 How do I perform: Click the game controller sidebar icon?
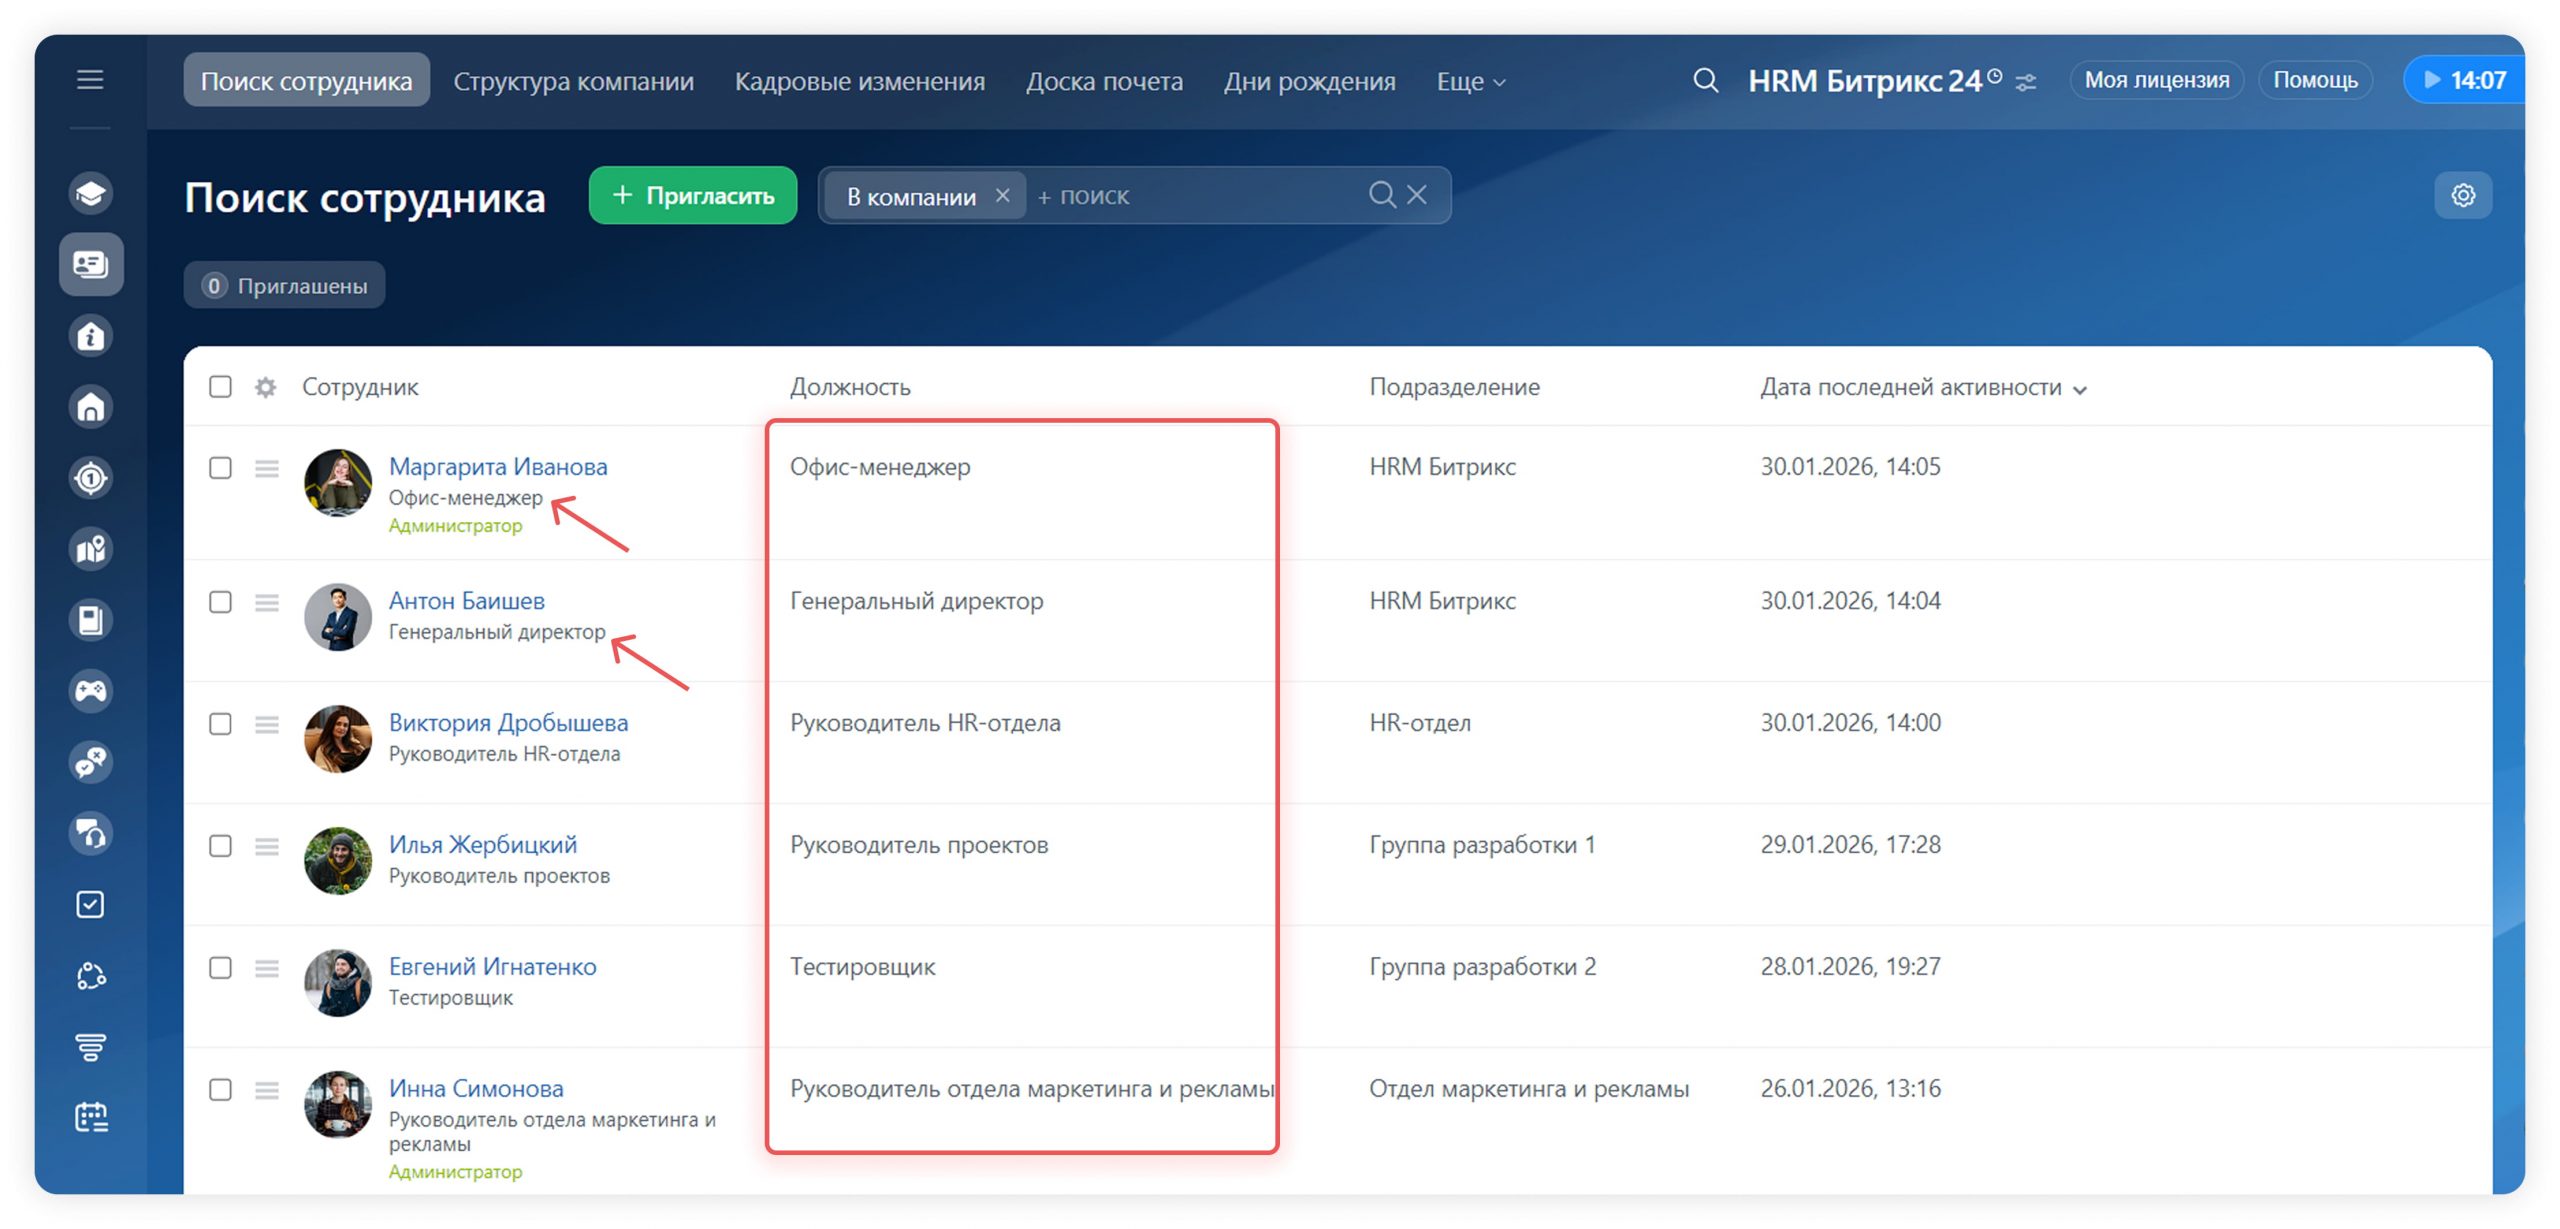[x=91, y=691]
